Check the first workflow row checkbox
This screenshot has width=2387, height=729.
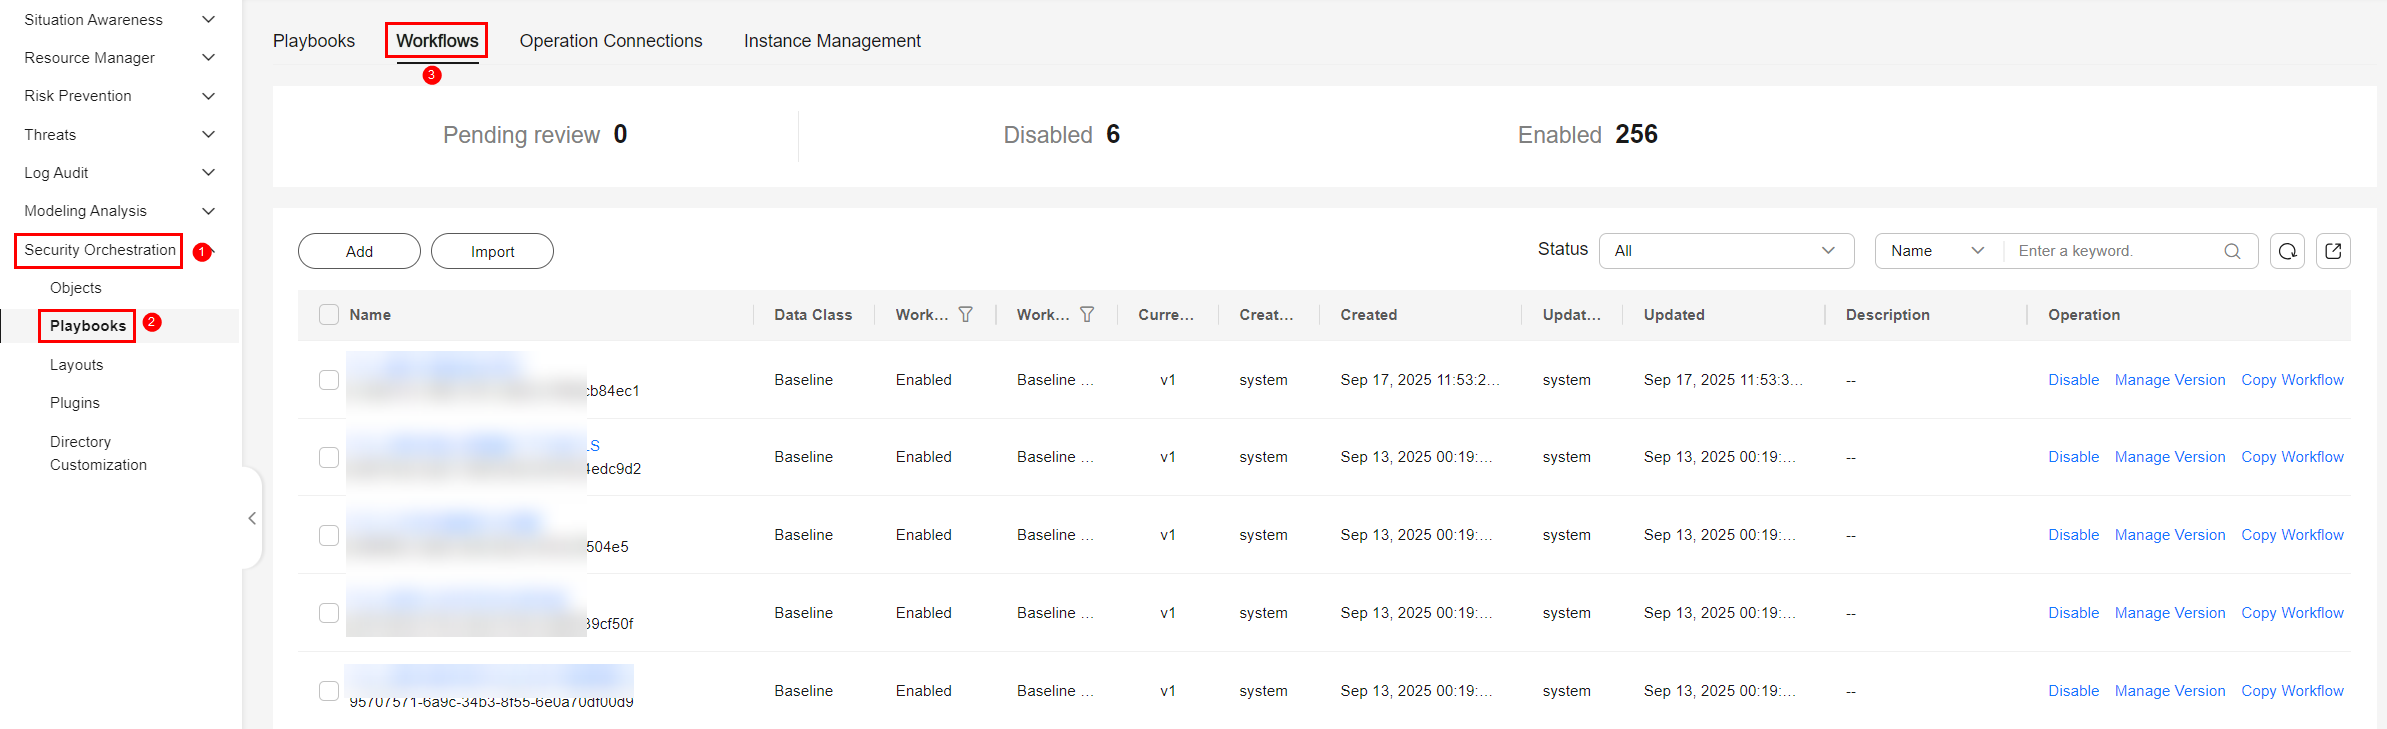click(329, 380)
